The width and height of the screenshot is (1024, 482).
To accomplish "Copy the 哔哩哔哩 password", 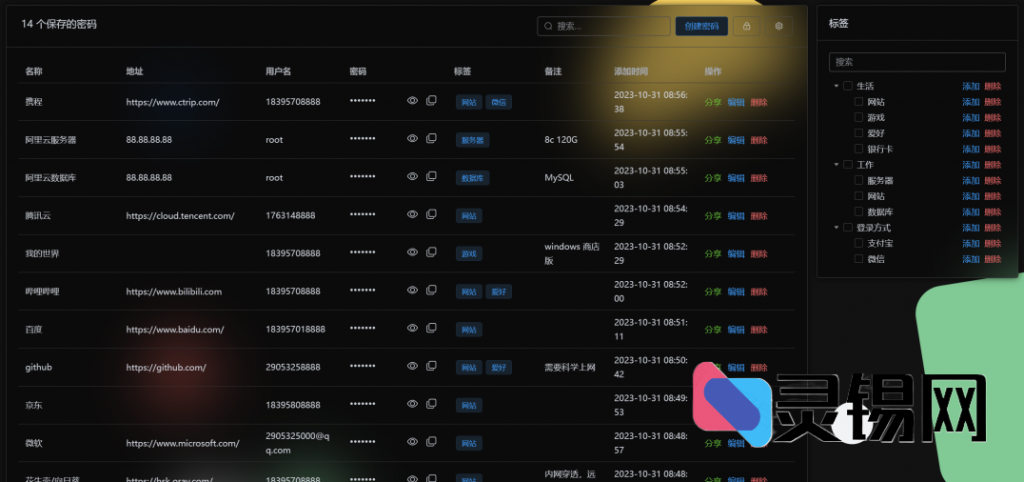I will (432, 291).
